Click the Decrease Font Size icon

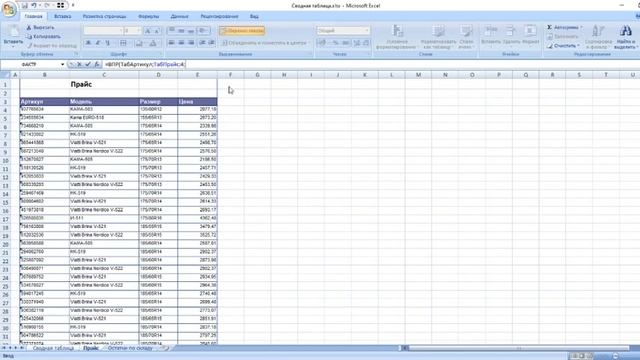[x=157, y=31]
